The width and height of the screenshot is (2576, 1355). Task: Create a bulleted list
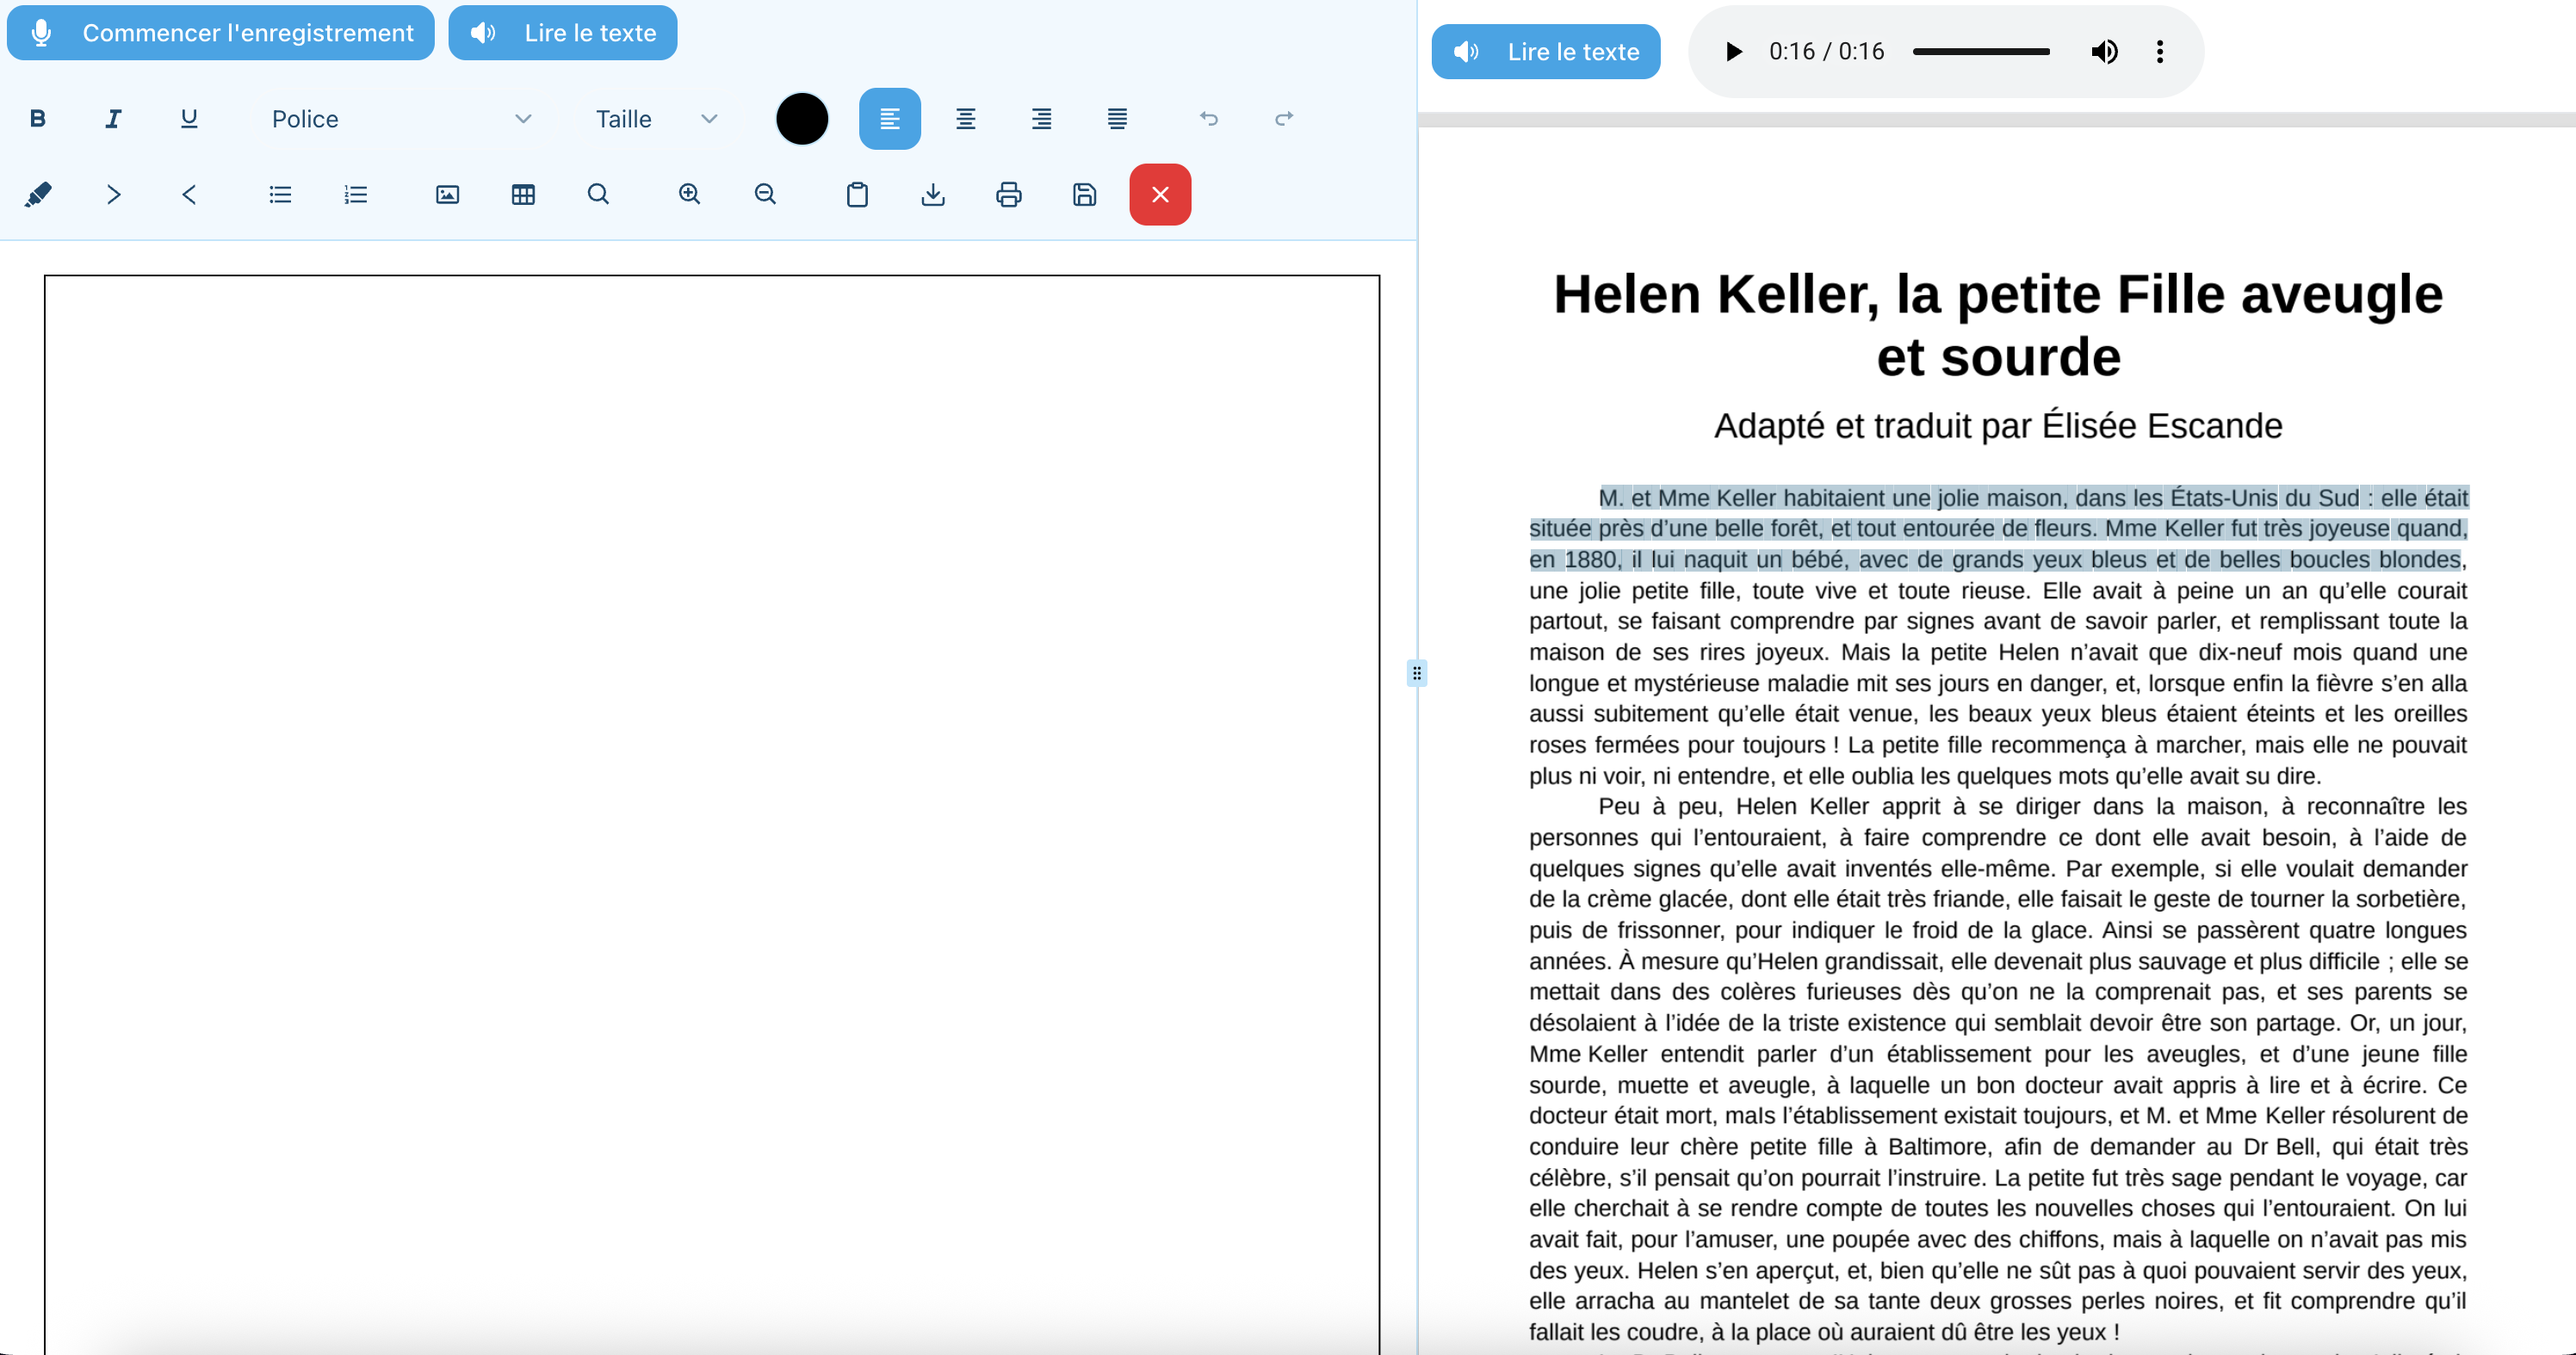coord(280,194)
